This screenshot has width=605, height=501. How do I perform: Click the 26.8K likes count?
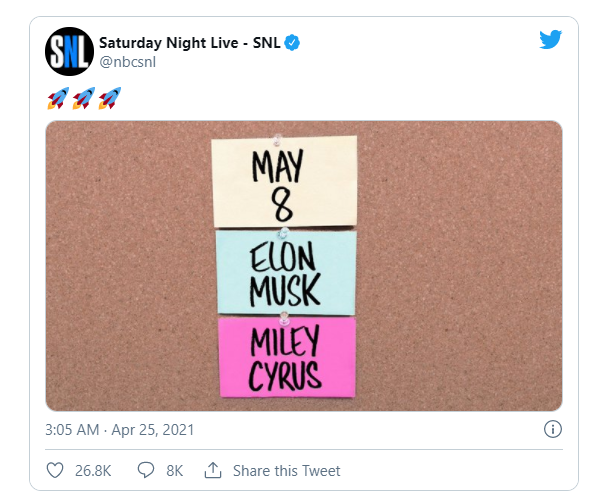92,470
